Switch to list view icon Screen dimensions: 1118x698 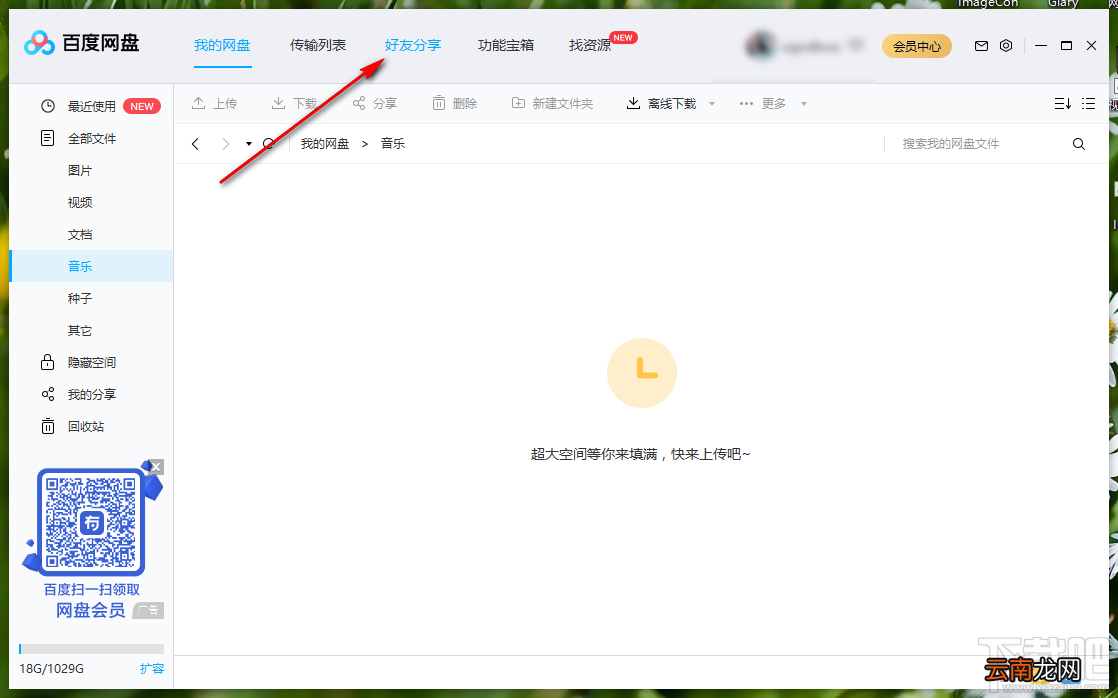[1088, 103]
